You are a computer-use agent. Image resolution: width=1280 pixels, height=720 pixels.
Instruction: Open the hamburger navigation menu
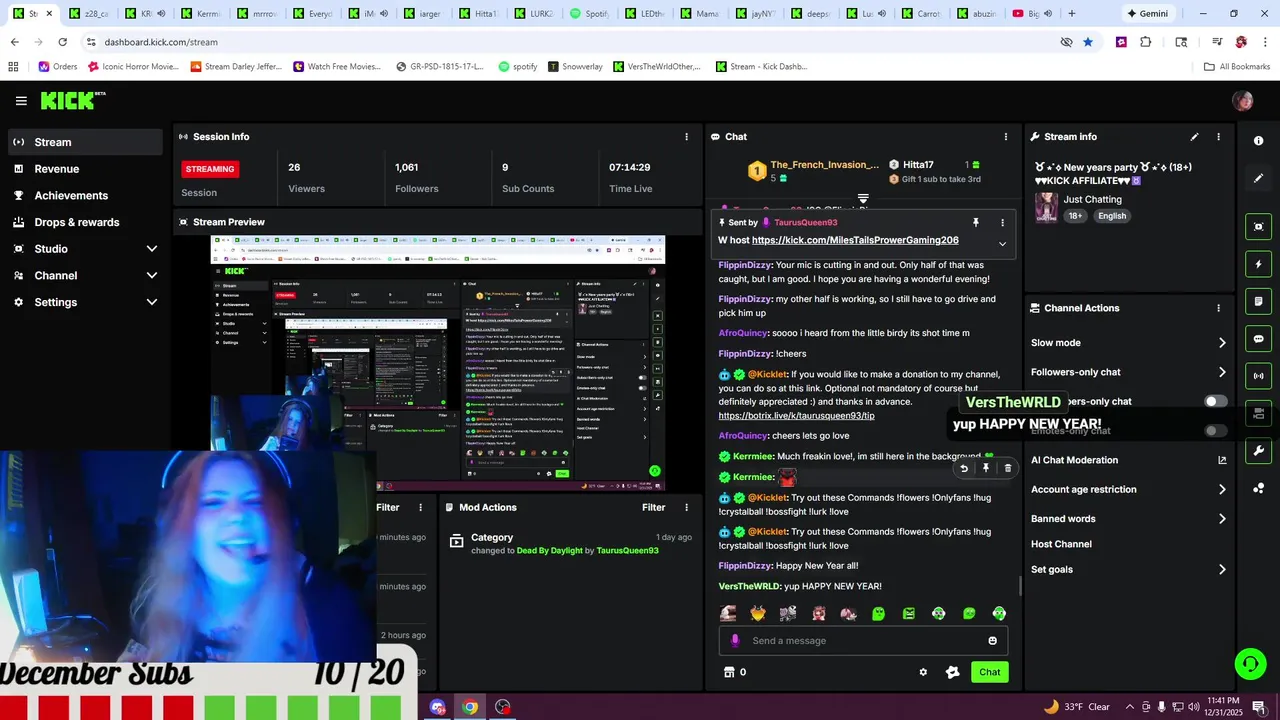[21, 101]
